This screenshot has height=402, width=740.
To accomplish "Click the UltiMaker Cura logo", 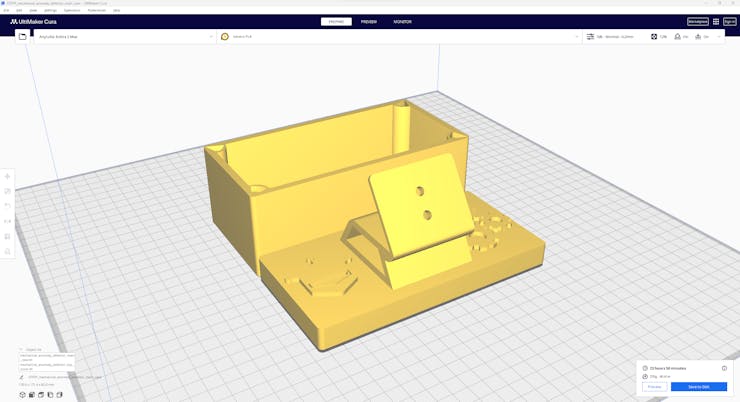I will click(34, 22).
